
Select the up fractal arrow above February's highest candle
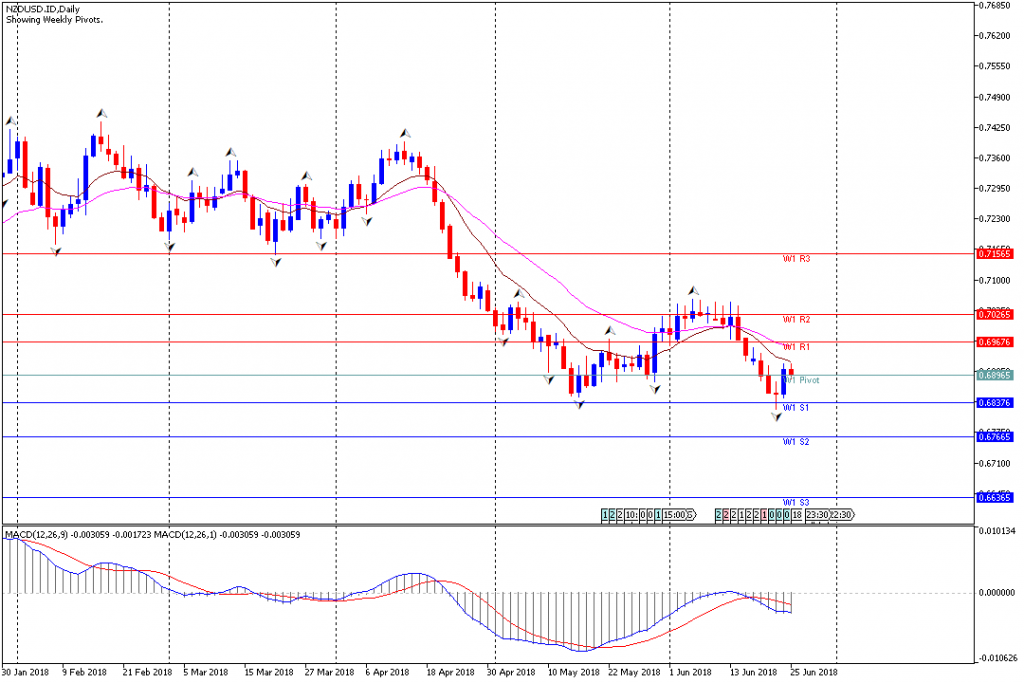click(x=101, y=114)
